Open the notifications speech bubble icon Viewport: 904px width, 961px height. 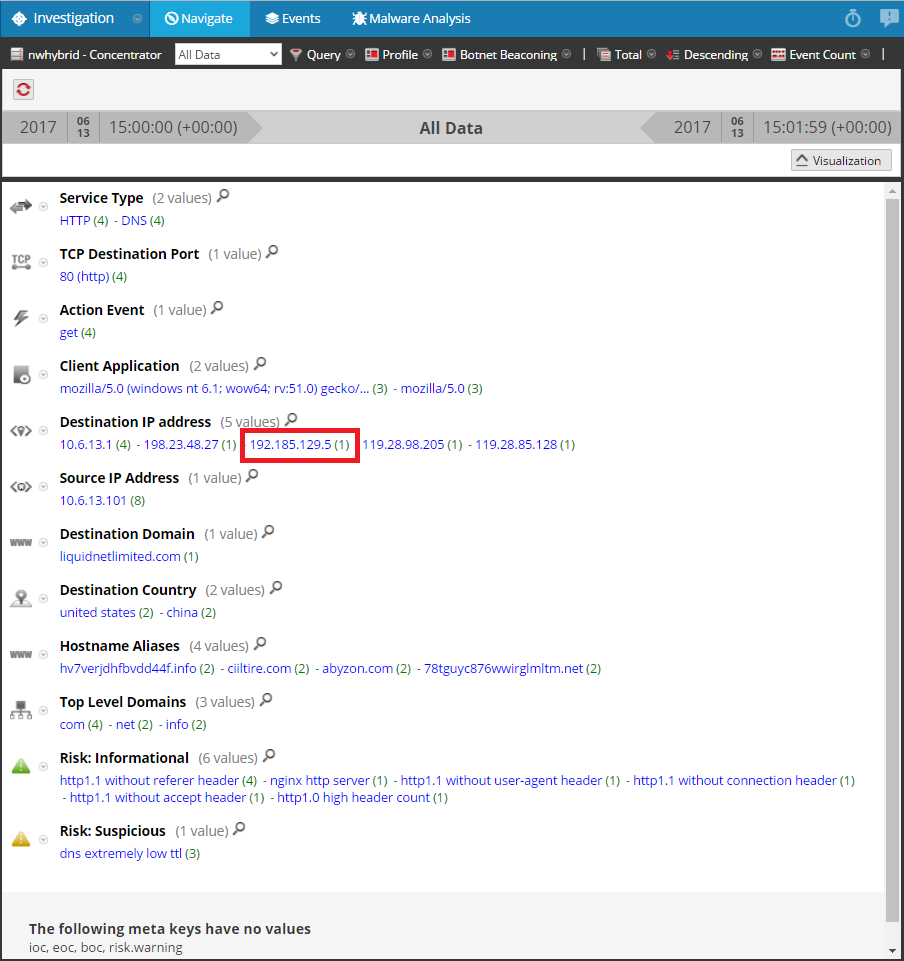pyautogui.click(x=888, y=17)
